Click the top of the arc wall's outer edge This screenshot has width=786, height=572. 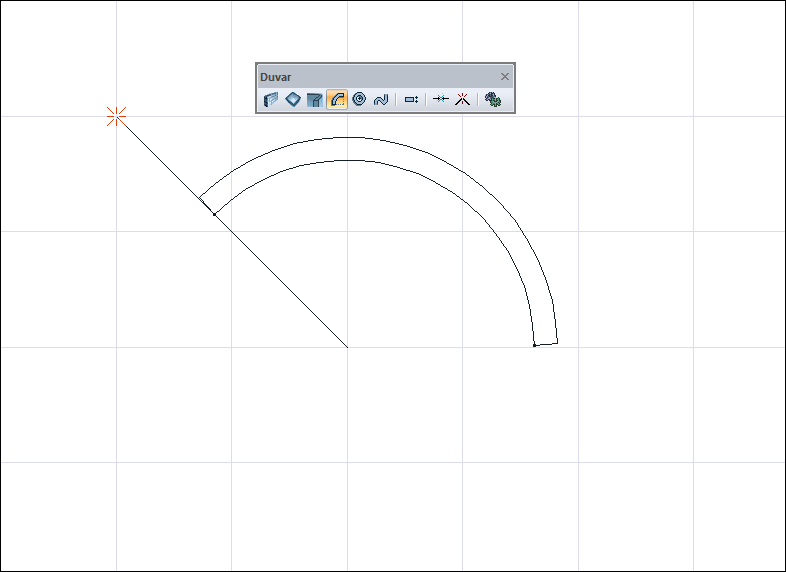pyautogui.click(x=347, y=137)
